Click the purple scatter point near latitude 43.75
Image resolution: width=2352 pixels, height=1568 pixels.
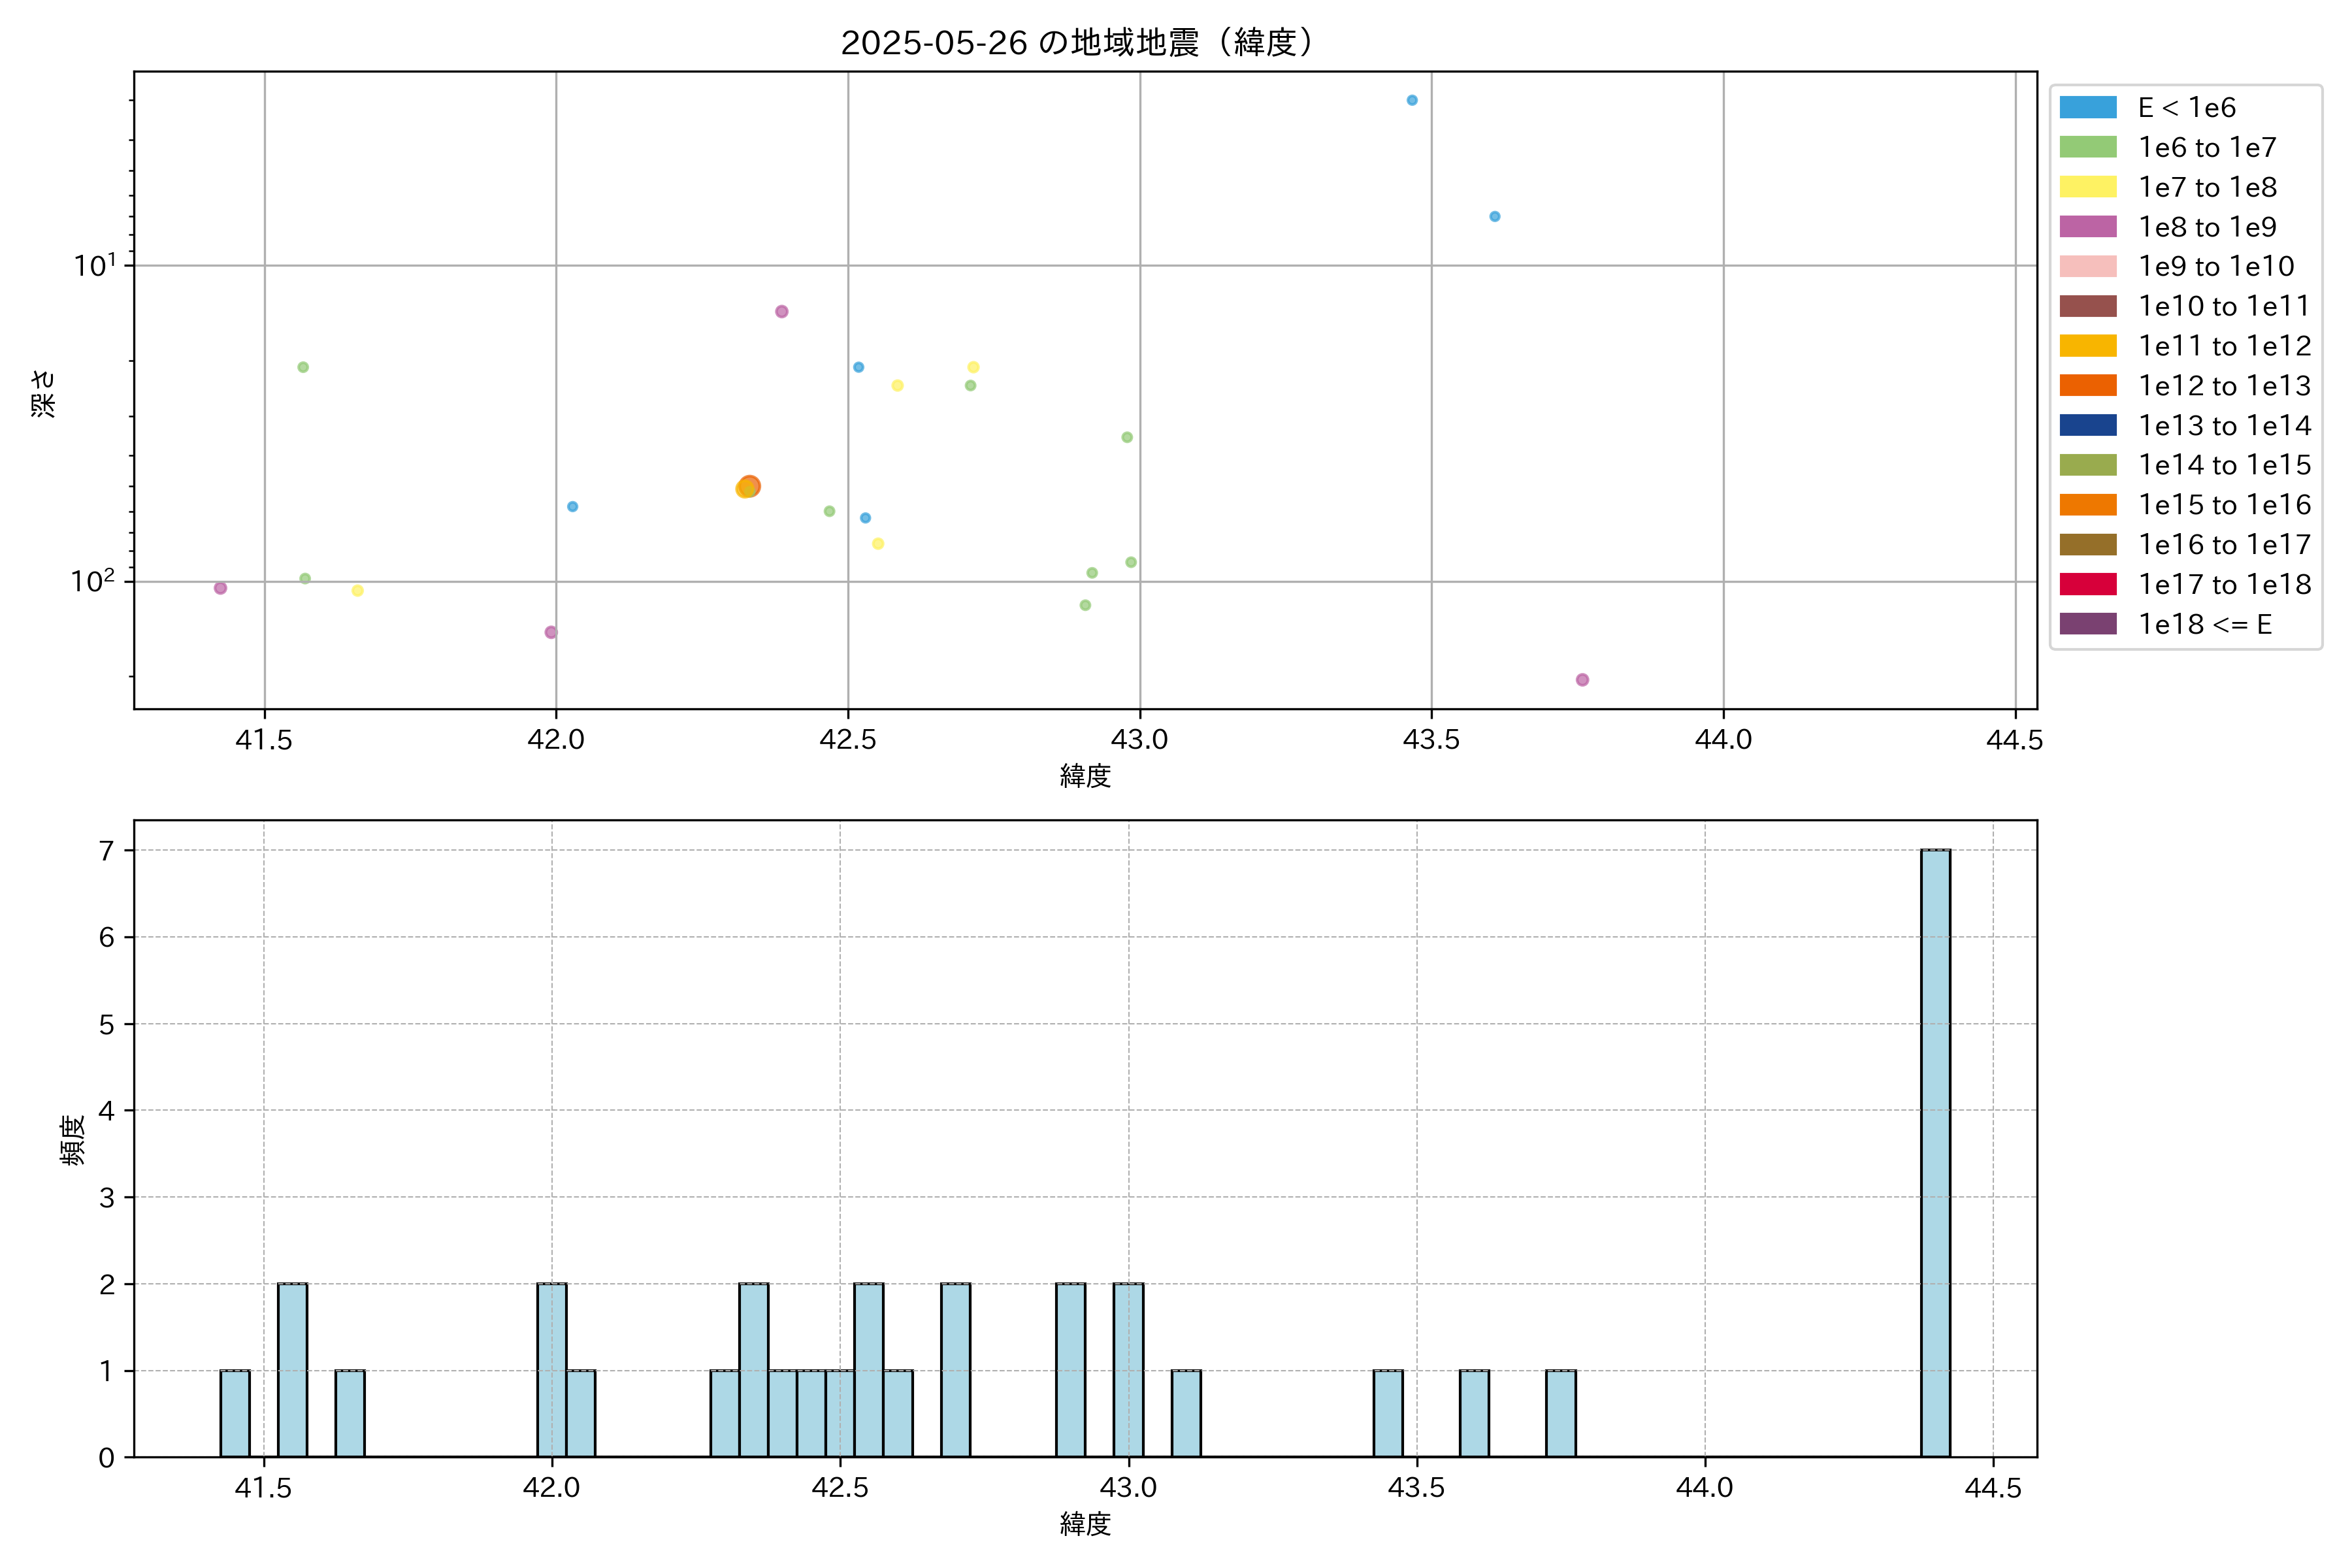[x=1582, y=680]
